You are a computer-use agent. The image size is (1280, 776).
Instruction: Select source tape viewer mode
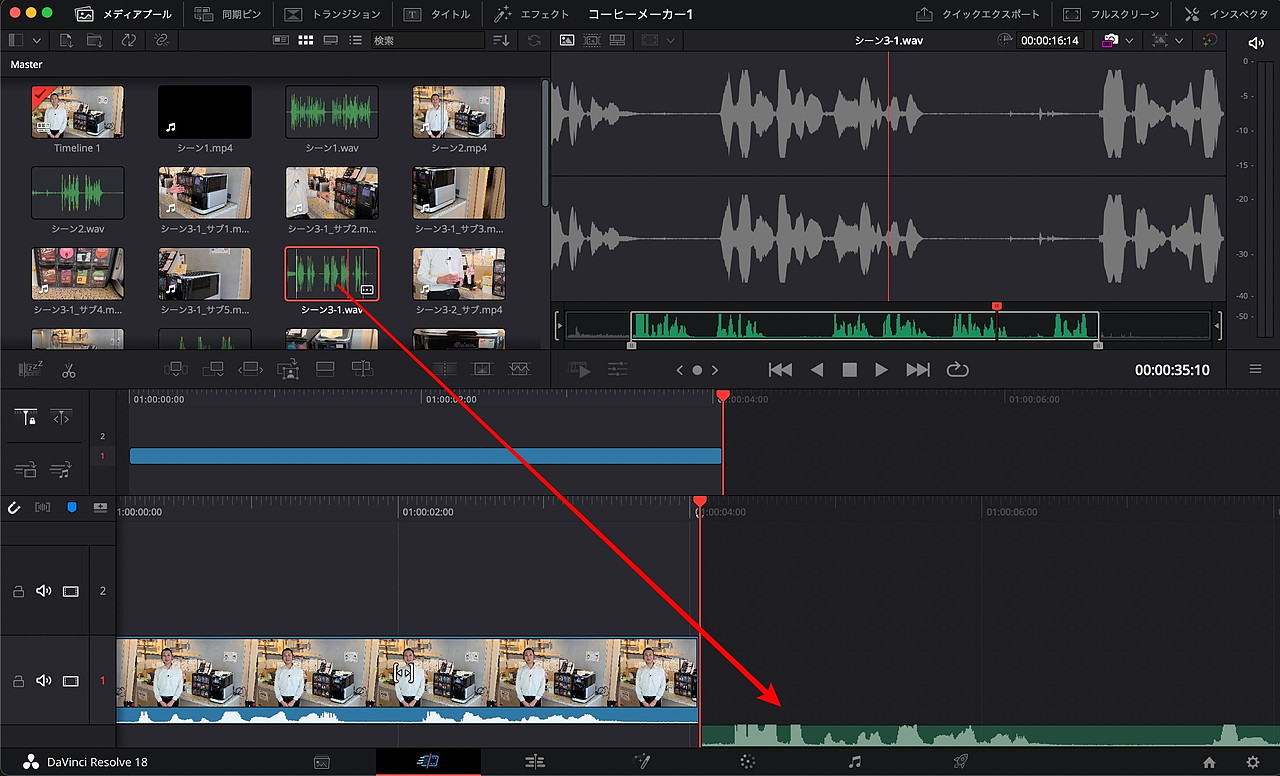pyautogui.click(x=592, y=40)
